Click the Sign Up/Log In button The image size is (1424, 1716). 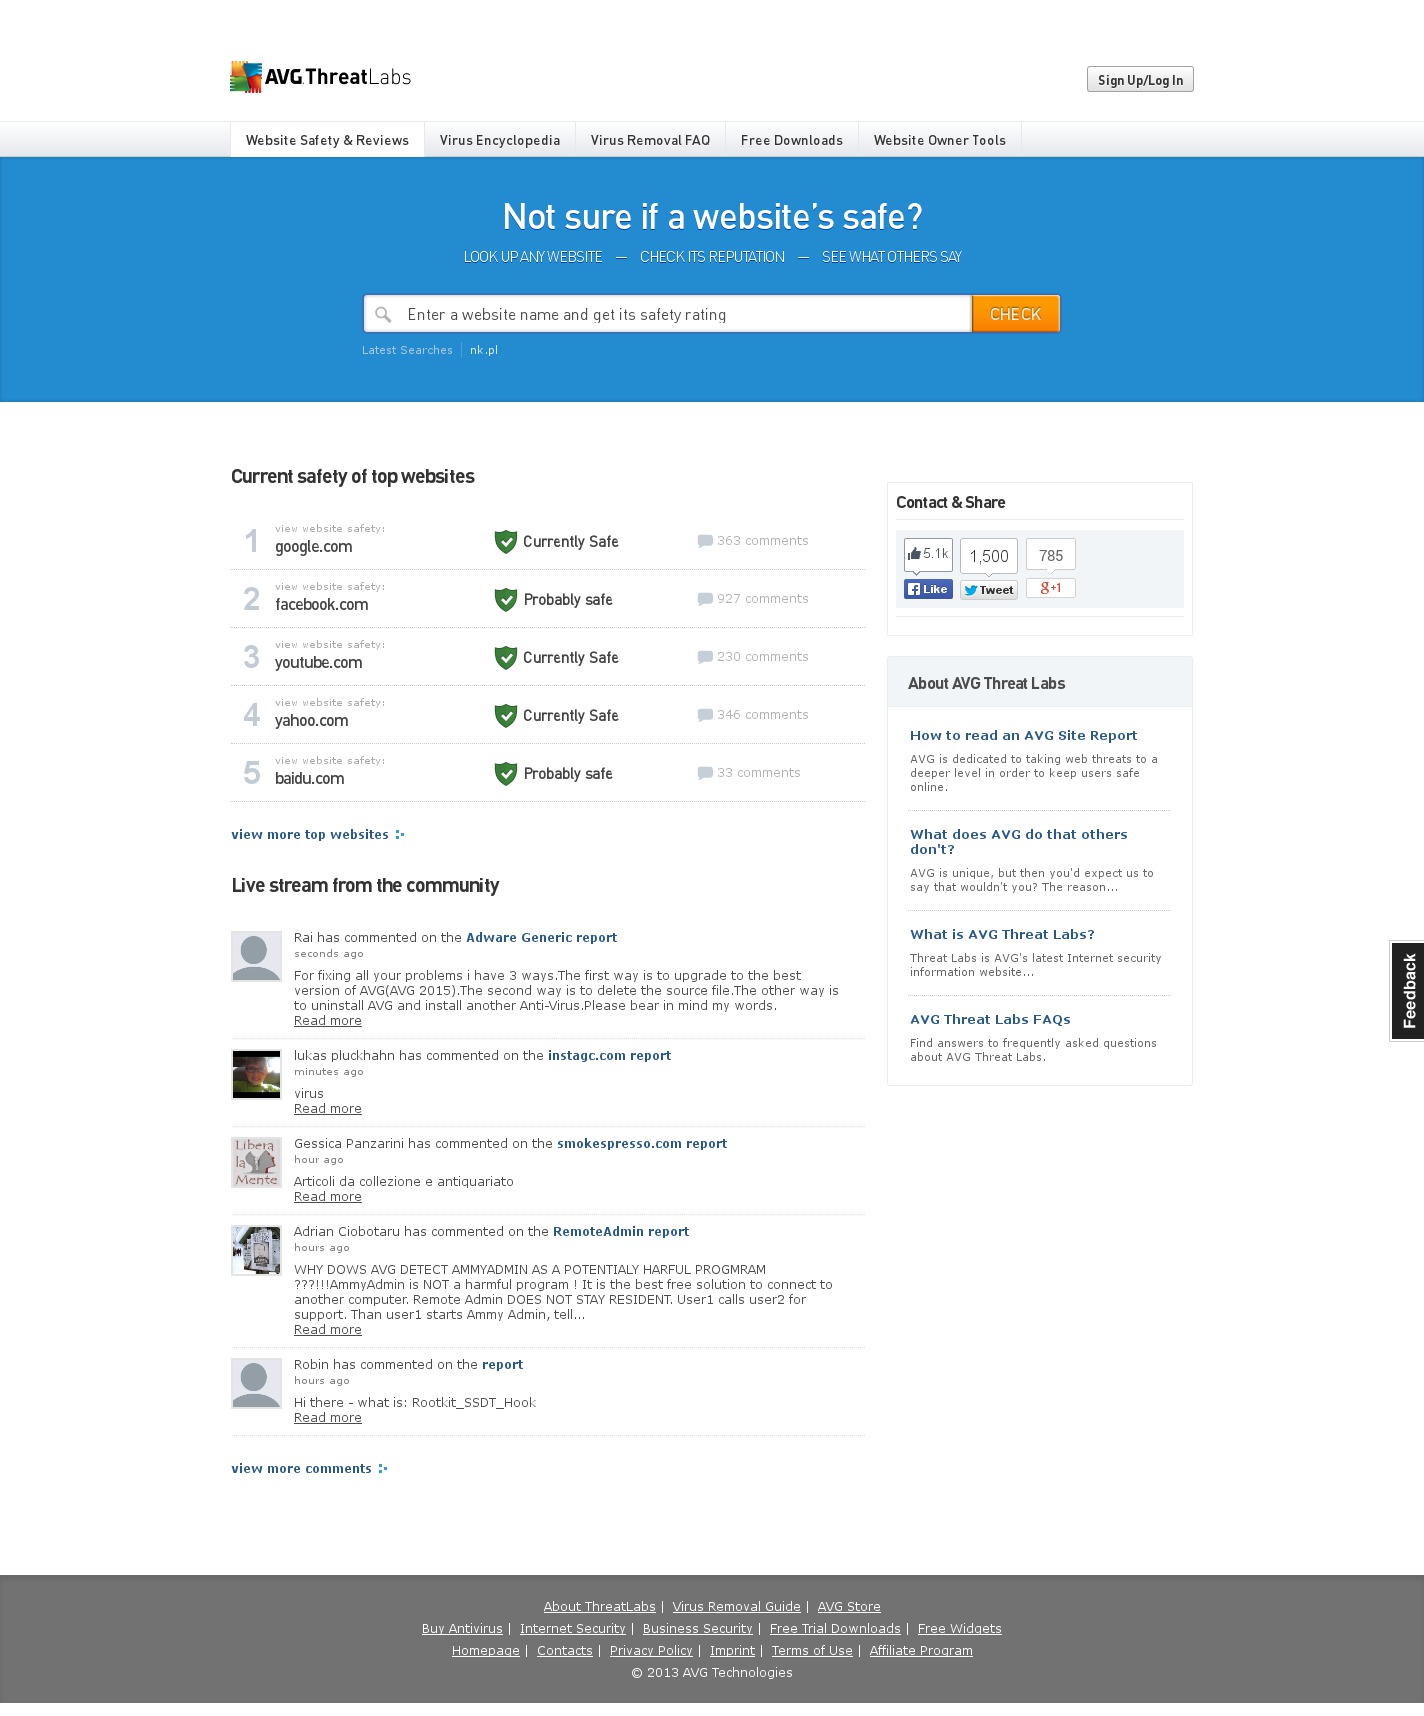click(x=1140, y=80)
